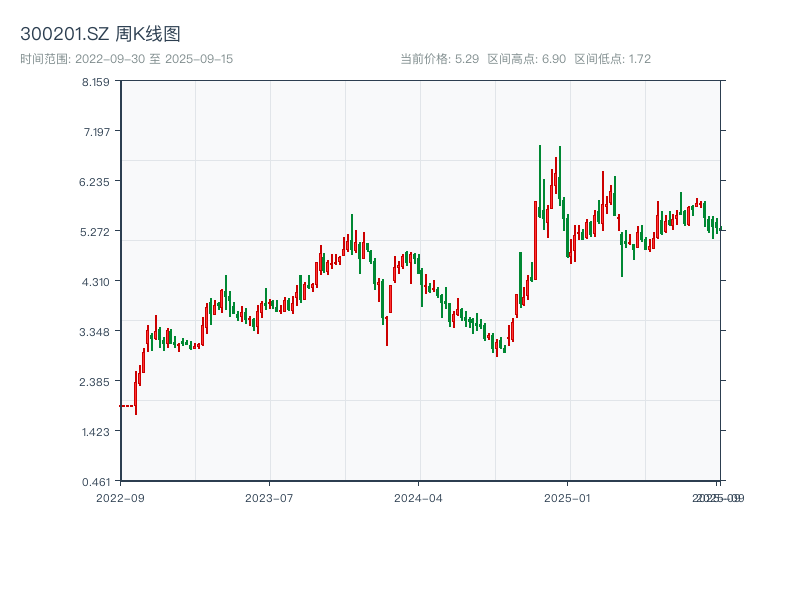Click y-axis label 1.423

coord(95,432)
